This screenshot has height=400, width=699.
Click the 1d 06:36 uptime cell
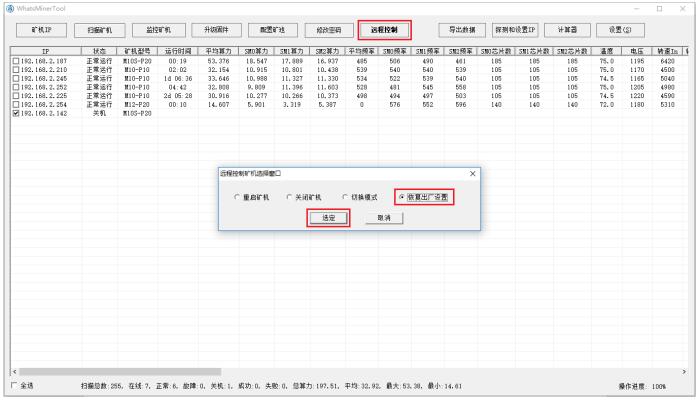point(178,78)
